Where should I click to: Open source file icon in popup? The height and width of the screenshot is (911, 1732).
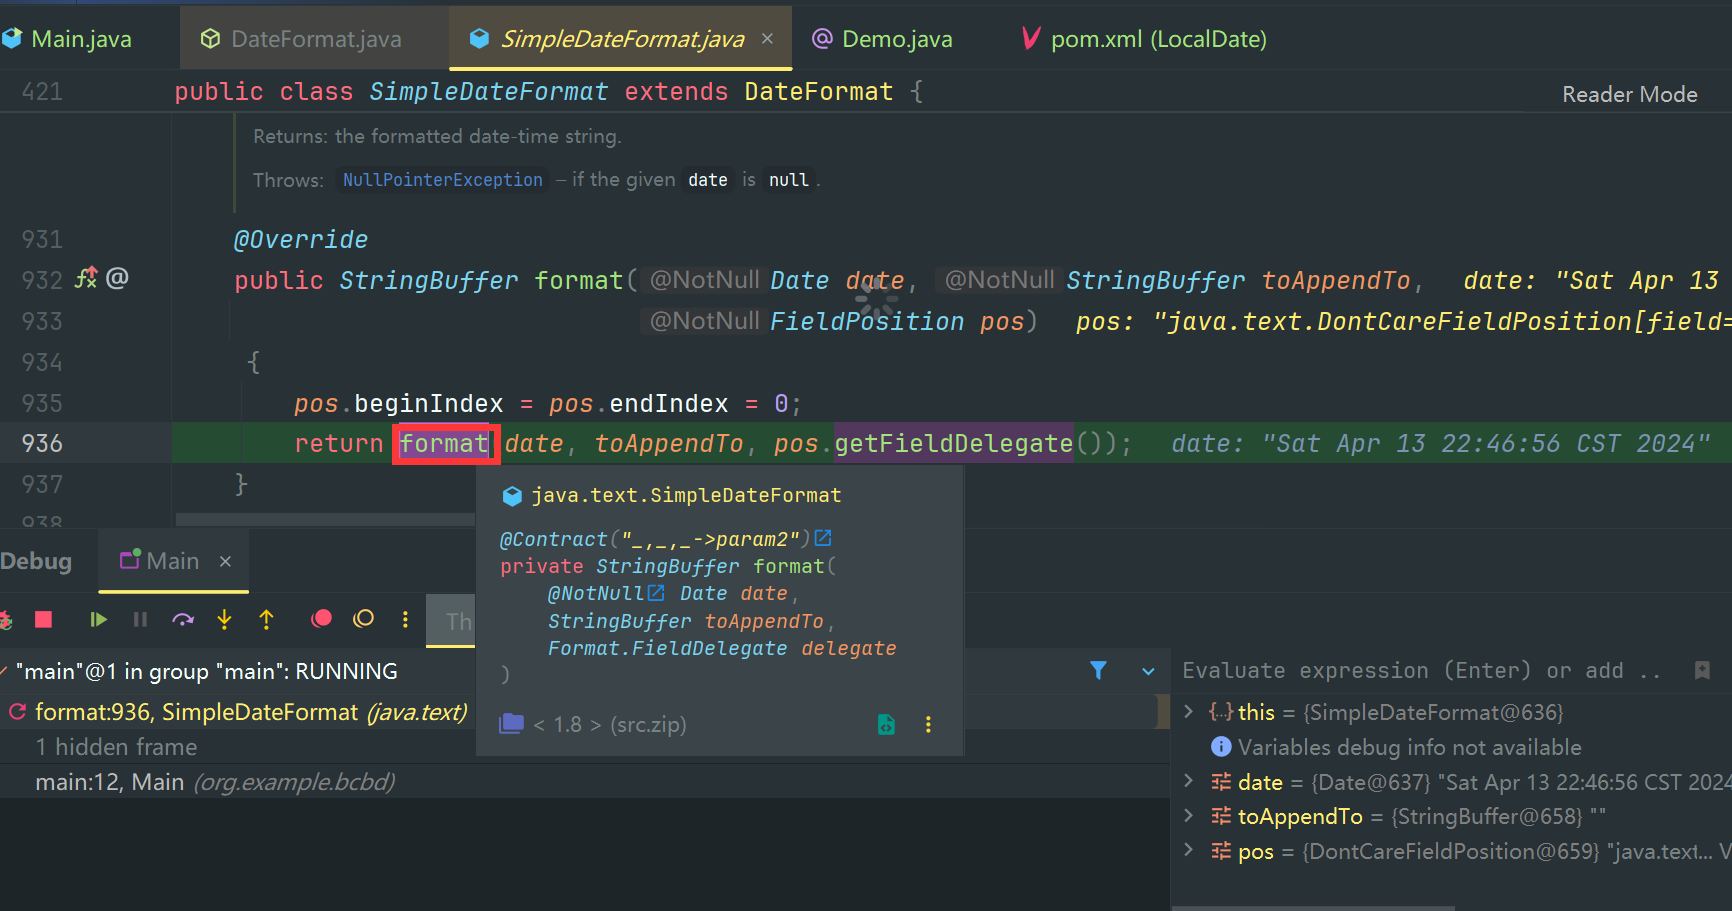pyautogui.click(x=886, y=724)
